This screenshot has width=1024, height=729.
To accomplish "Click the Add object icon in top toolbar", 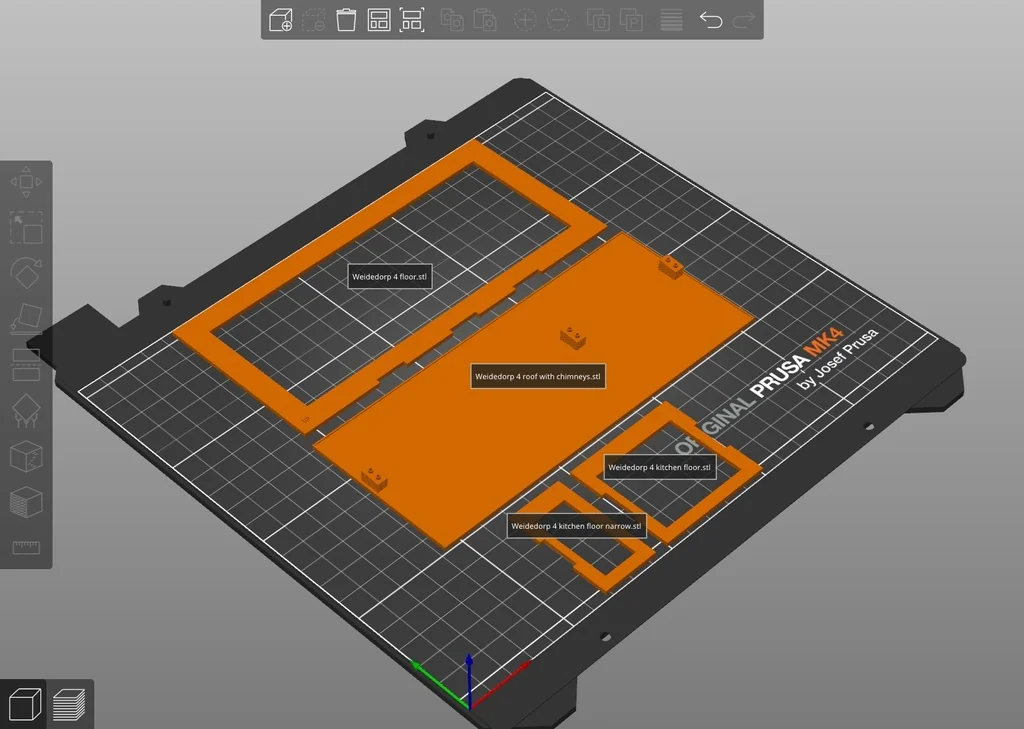I will 281,20.
